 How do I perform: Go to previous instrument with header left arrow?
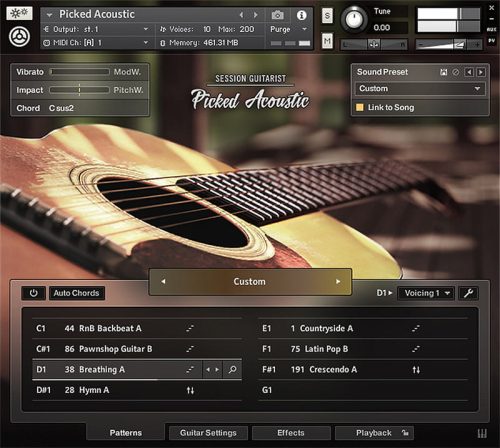241,15
